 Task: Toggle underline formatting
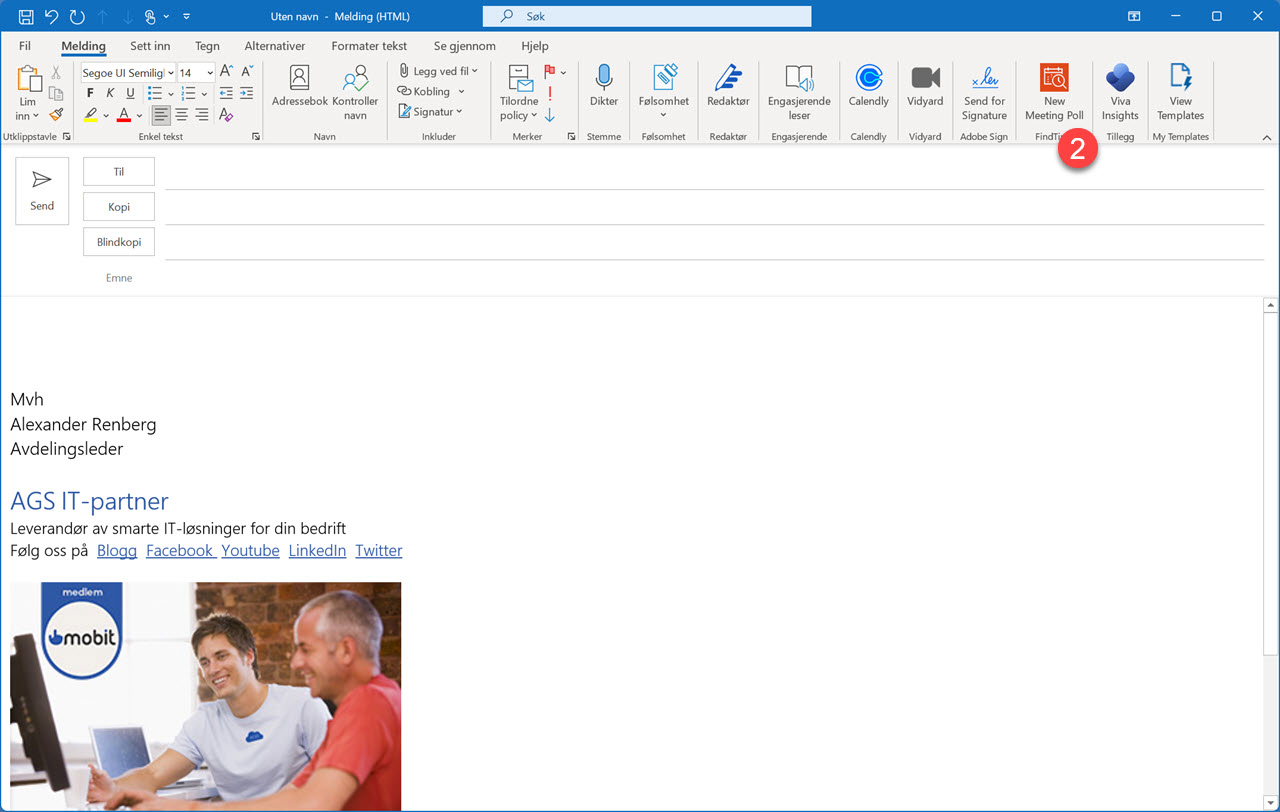tap(130, 93)
